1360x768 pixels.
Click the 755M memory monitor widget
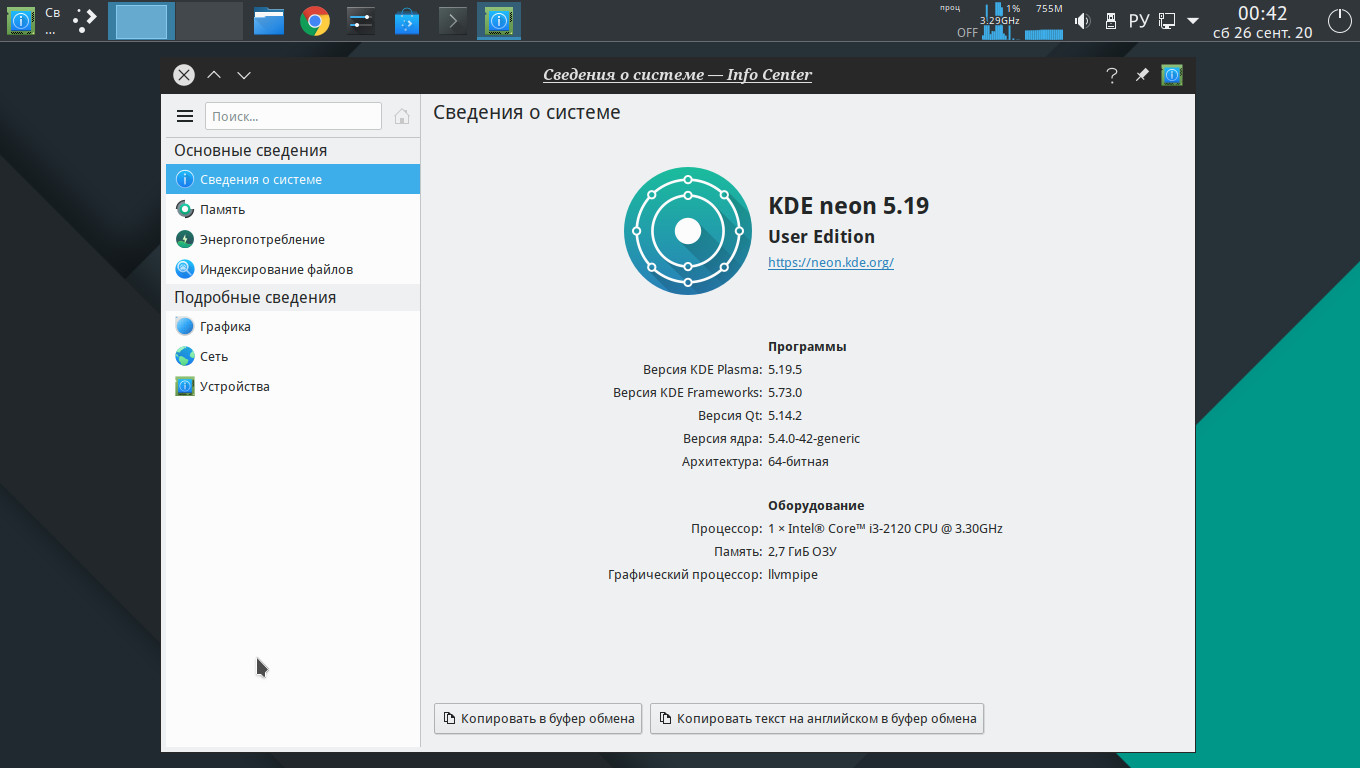[x=1045, y=21]
